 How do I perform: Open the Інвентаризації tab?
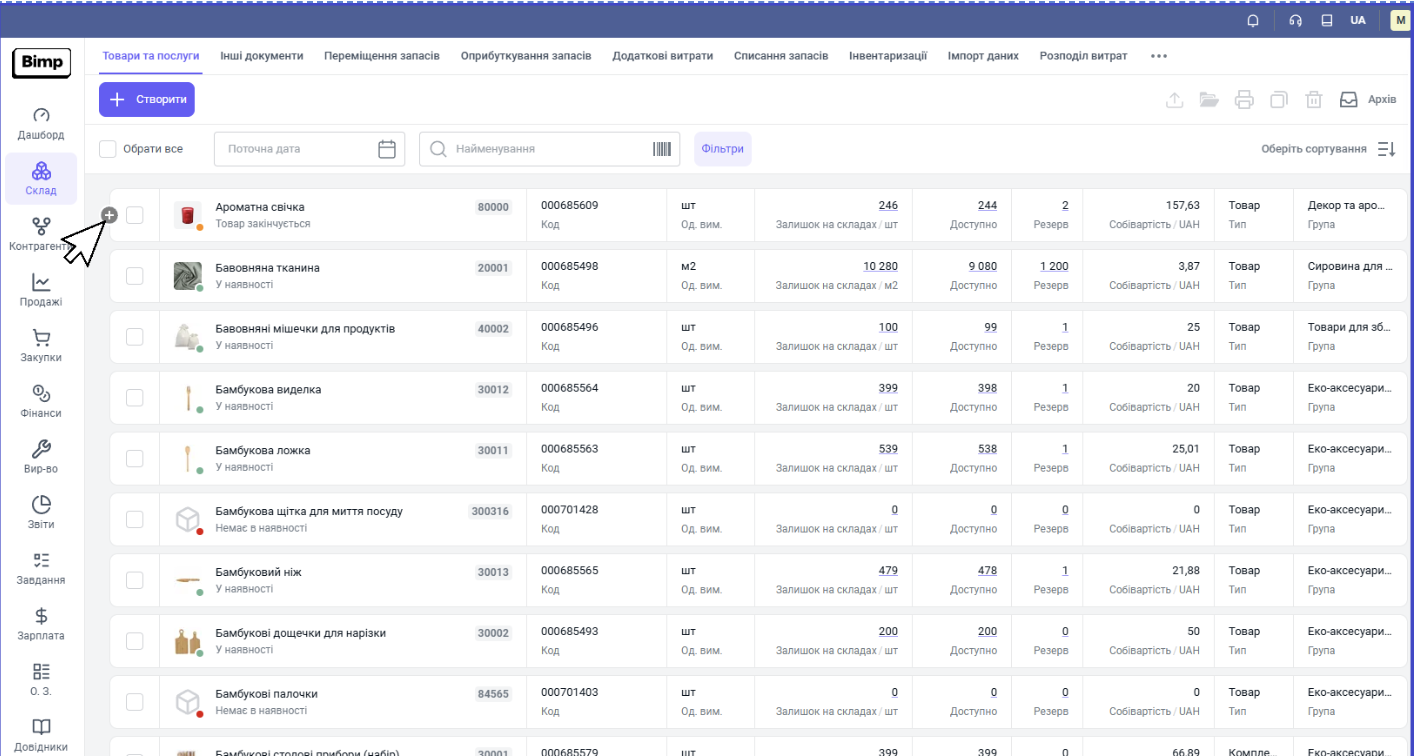888,56
